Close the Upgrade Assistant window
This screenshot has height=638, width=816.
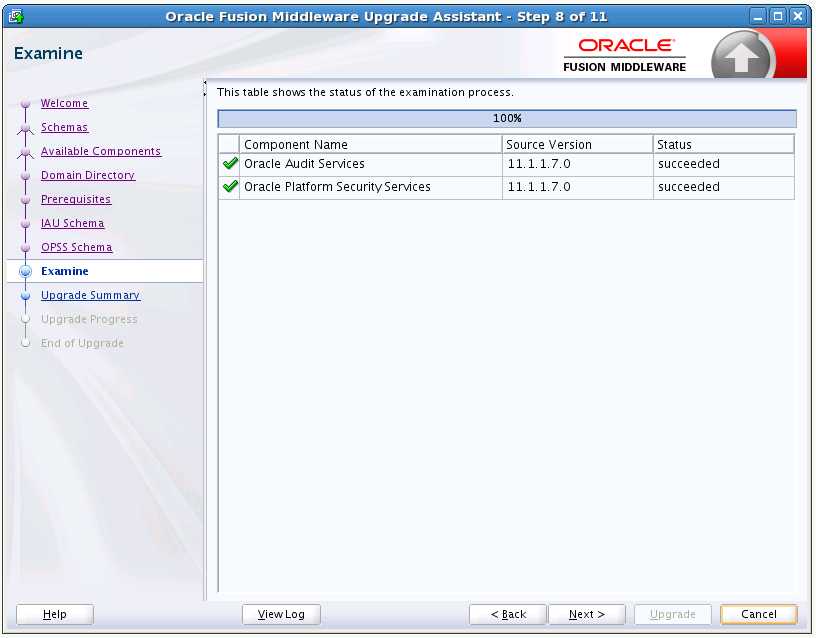[x=798, y=17]
